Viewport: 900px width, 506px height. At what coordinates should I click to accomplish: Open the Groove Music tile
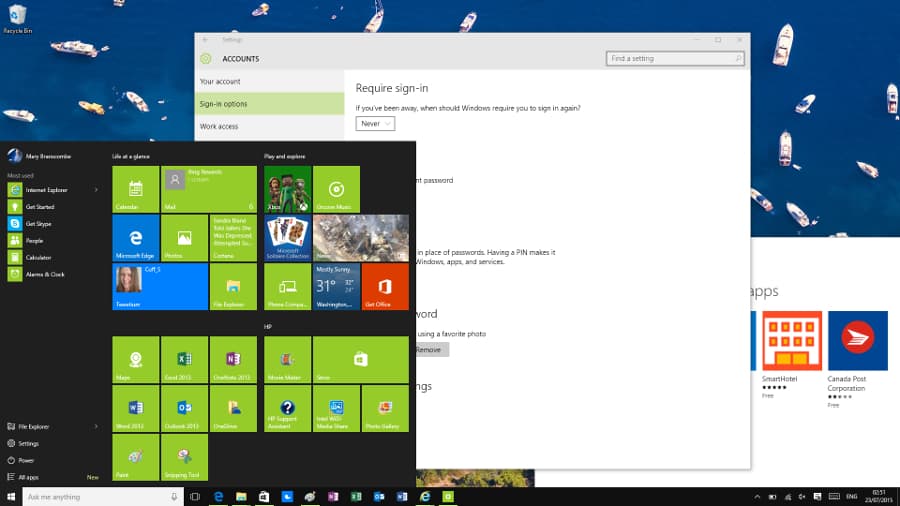[x=336, y=189]
